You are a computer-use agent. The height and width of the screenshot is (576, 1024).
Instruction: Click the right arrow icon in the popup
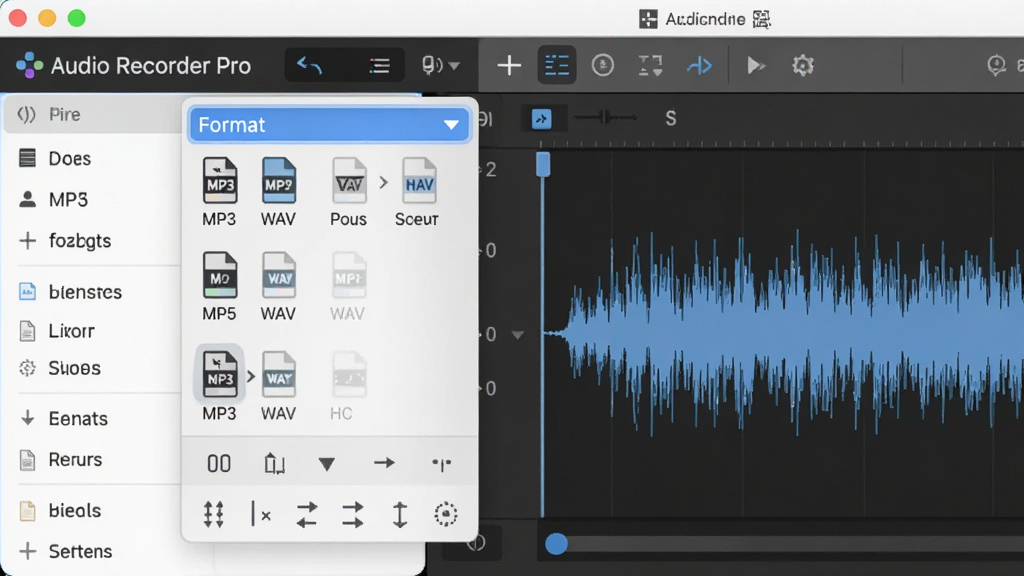[x=384, y=463]
